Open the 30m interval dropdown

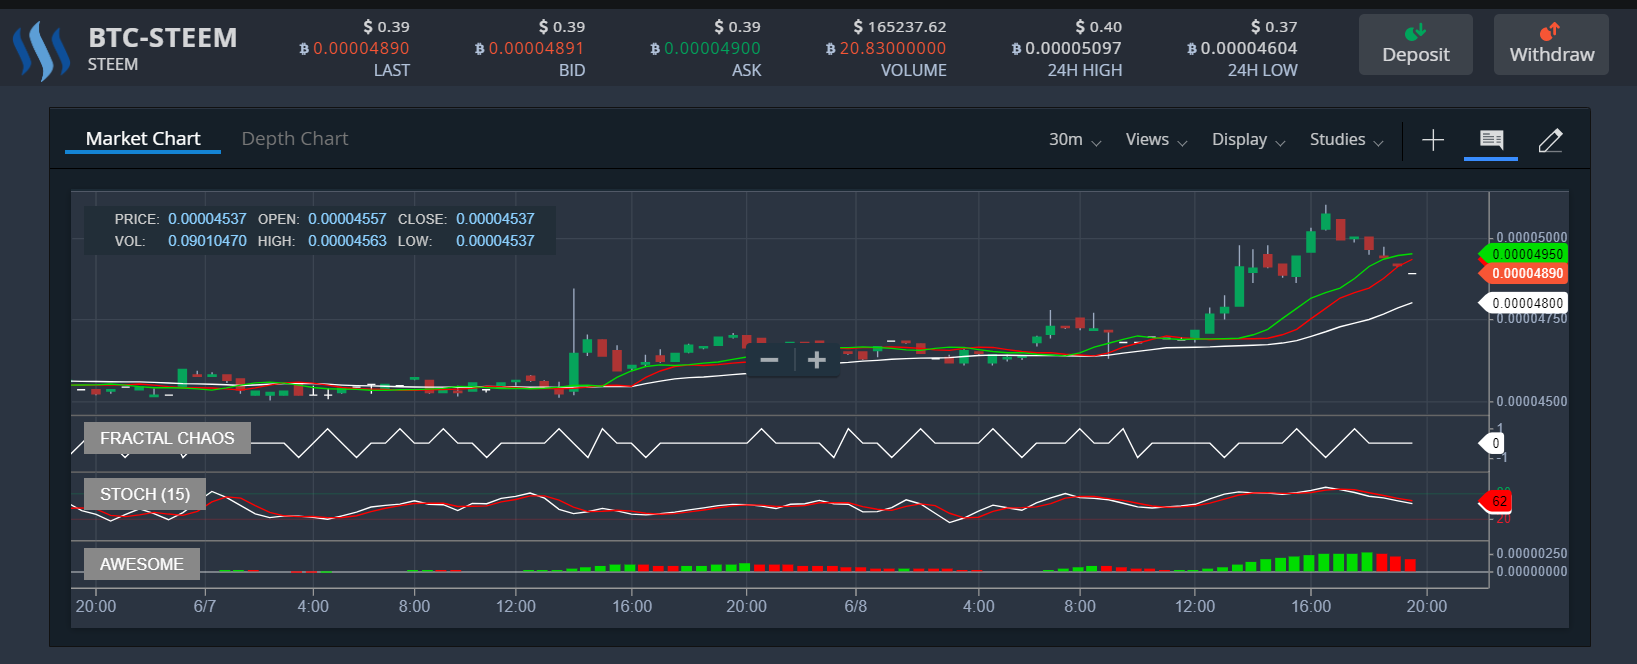click(x=1075, y=140)
